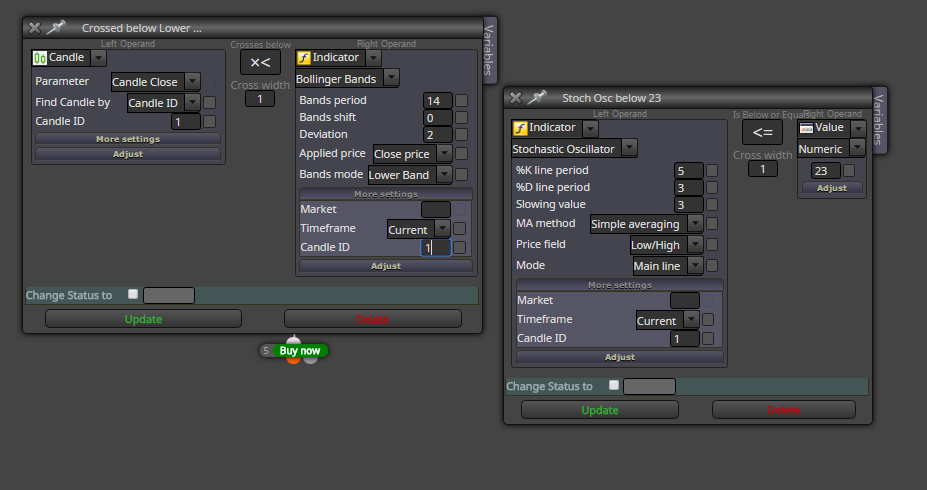Click pin icon in Crossed below Lower window
927x490 pixels.
(56, 27)
